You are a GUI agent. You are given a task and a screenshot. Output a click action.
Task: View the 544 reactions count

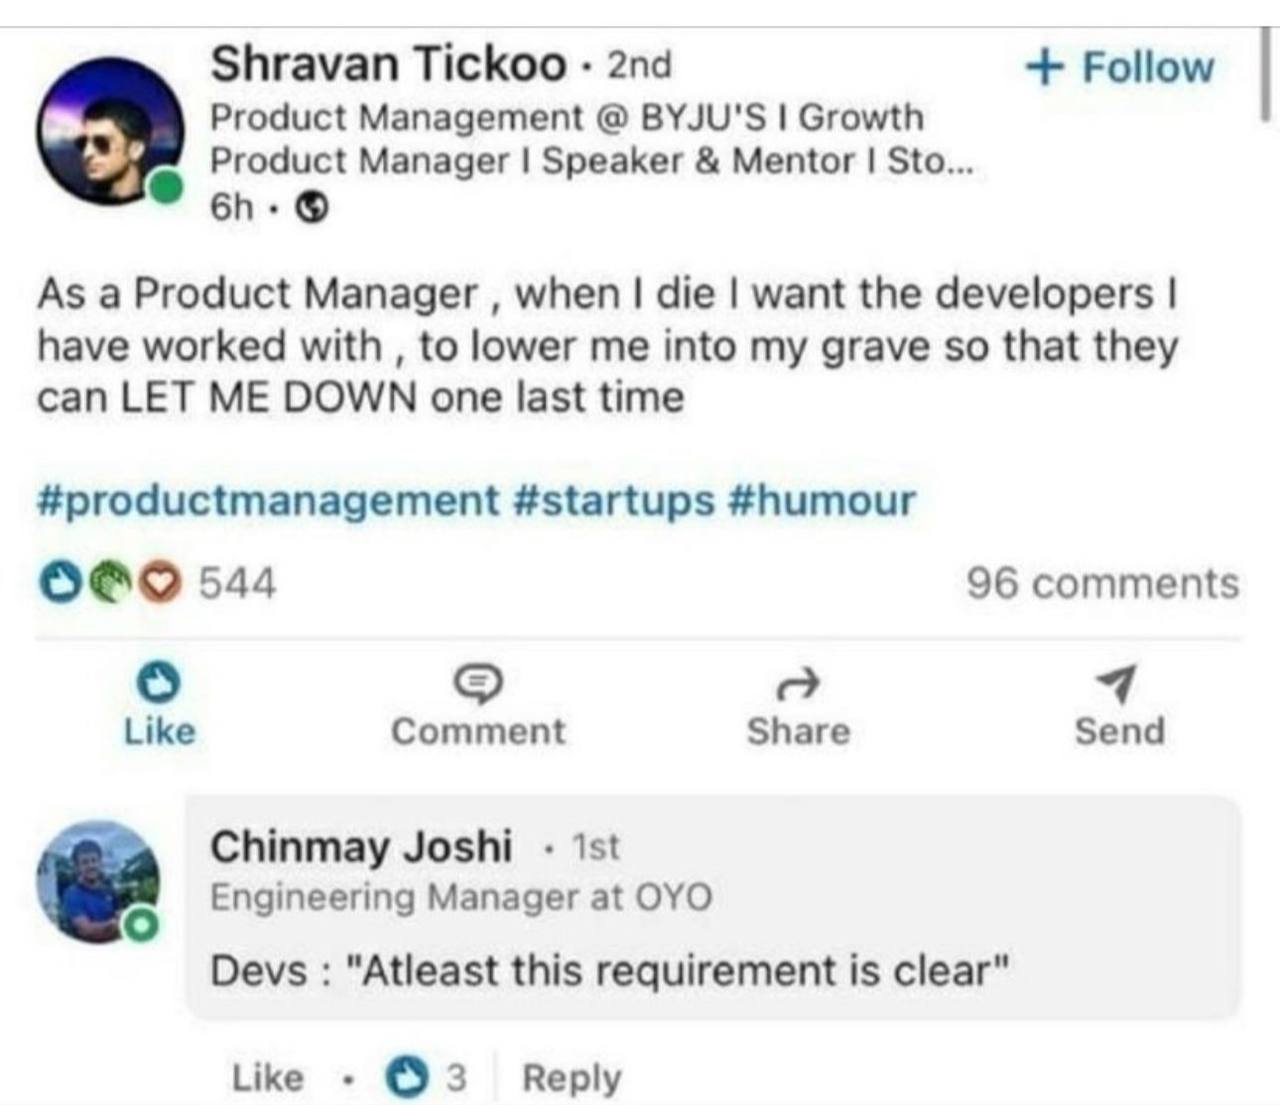(237, 582)
